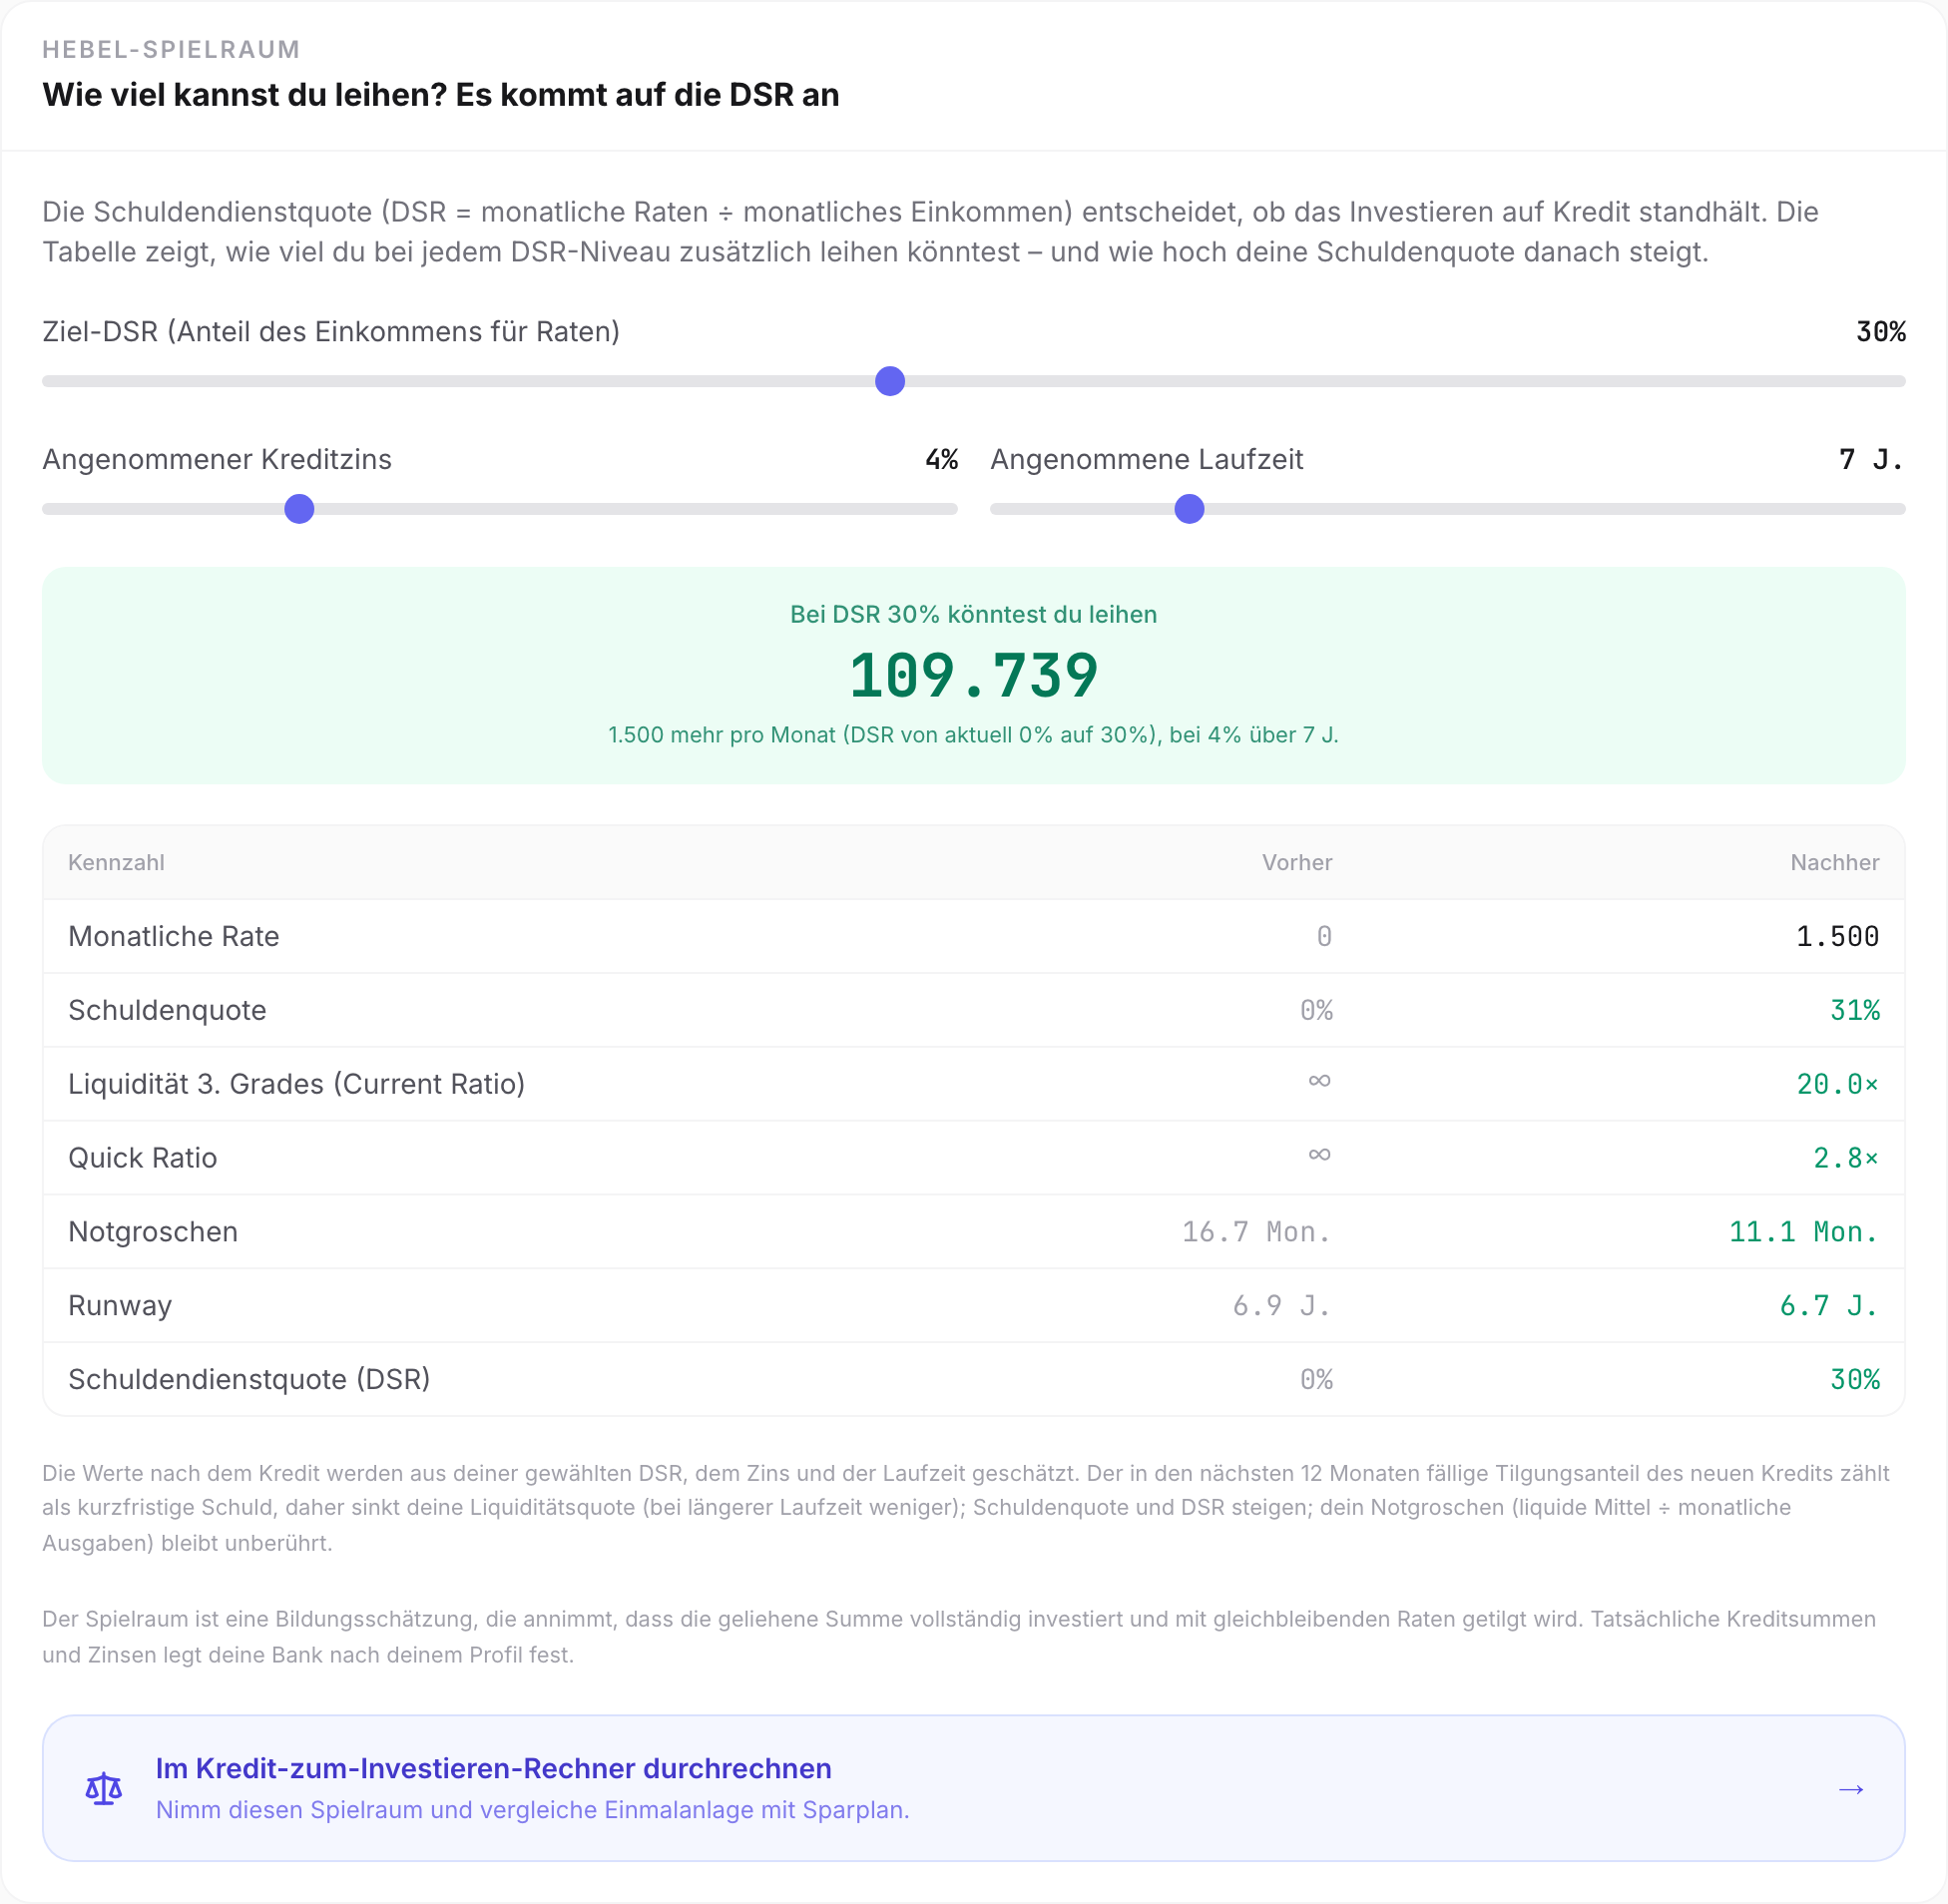This screenshot has height=1904, width=1948.
Task: Open Im Kredit-zum-Investieren-Rechner durchrechnen link
Action: pyautogui.click(x=493, y=1768)
